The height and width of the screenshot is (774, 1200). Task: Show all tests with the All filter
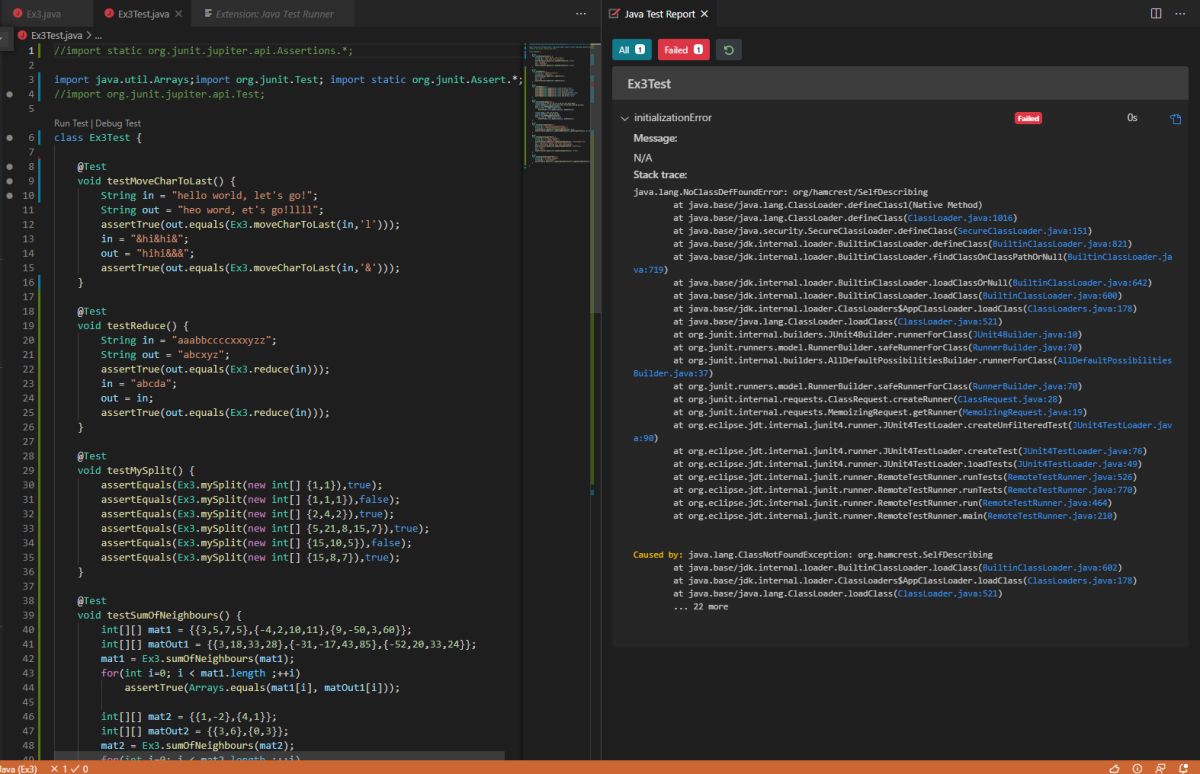pos(631,49)
